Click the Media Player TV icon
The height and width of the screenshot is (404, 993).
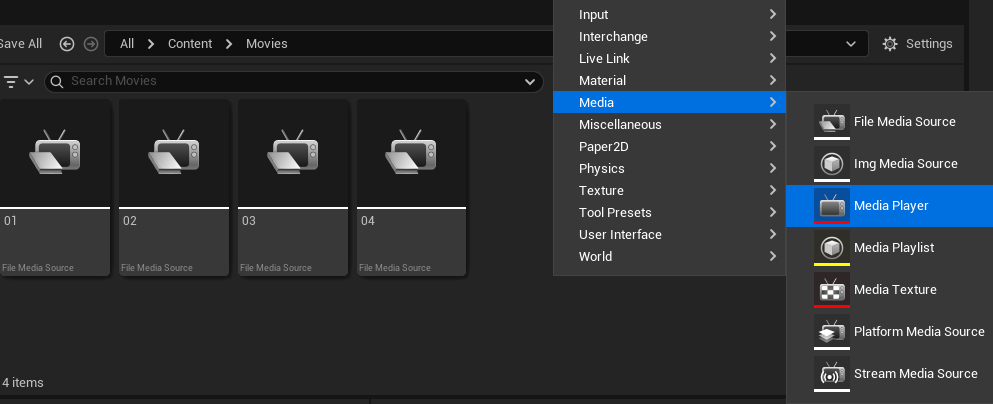832,205
